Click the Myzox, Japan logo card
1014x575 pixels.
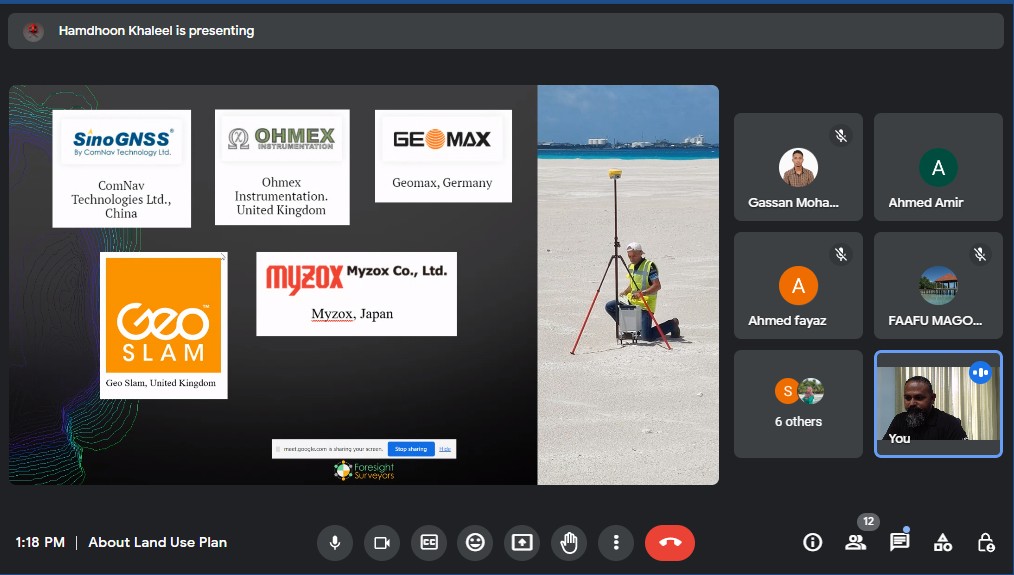[356, 294]
